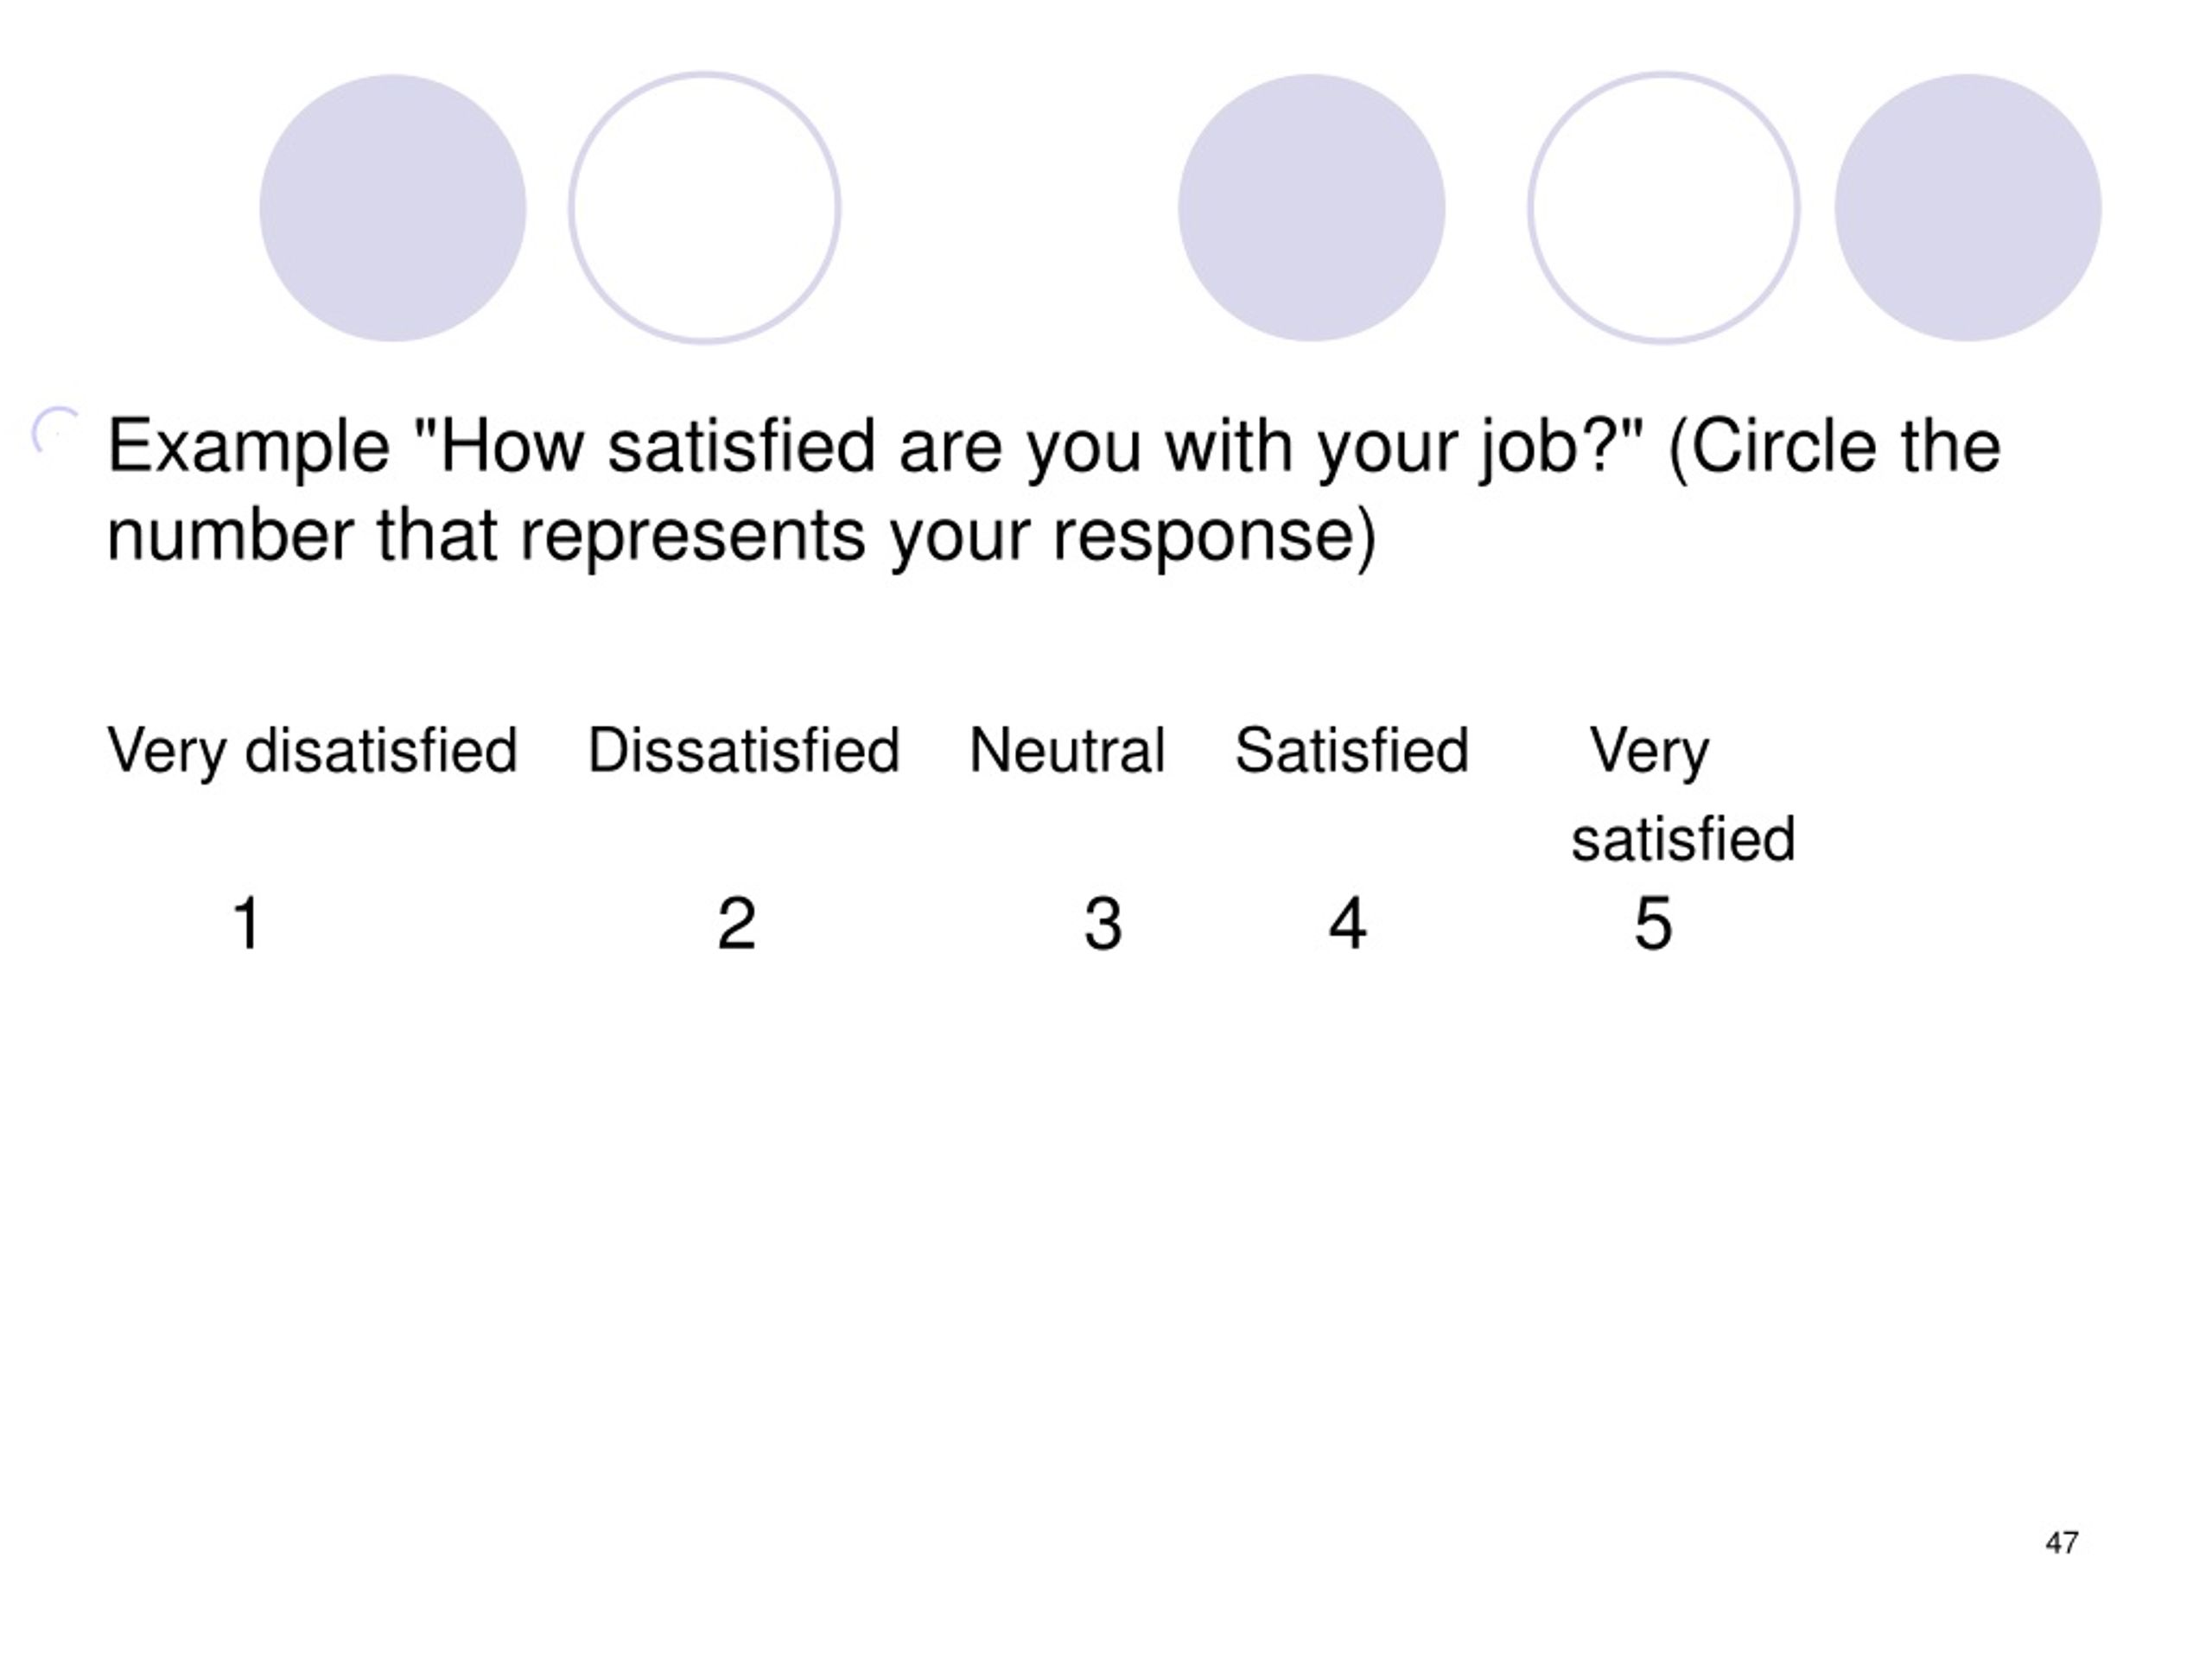This screenshot has width=2212, height=1659.
Task: Click the Neutral label
Action: pos(1067,750)
